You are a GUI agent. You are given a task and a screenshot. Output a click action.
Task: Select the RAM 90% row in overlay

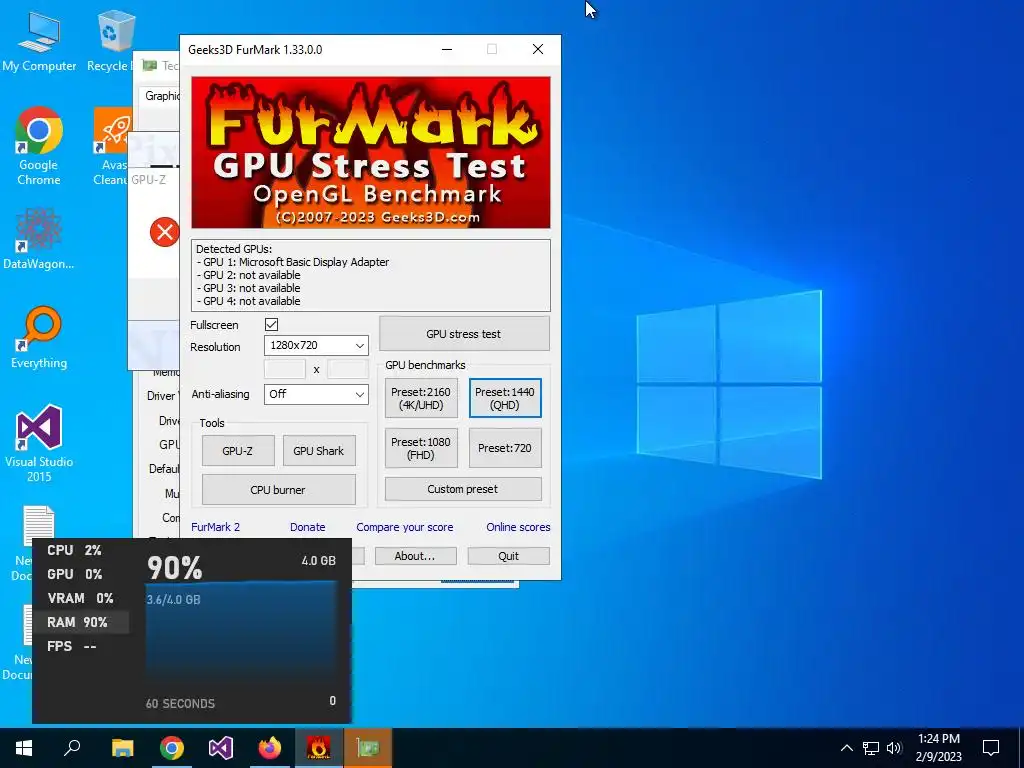tap(81, 622)
